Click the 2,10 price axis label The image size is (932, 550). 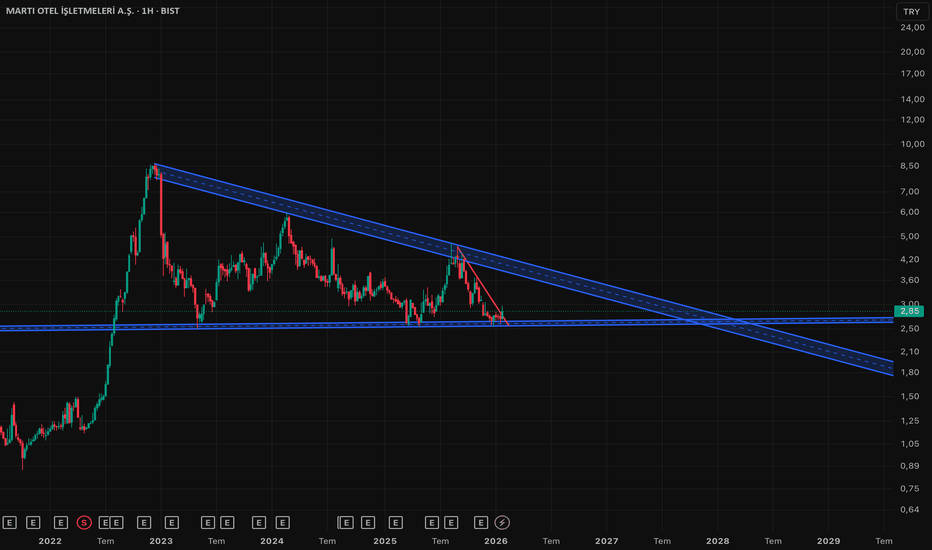[910, 351]
